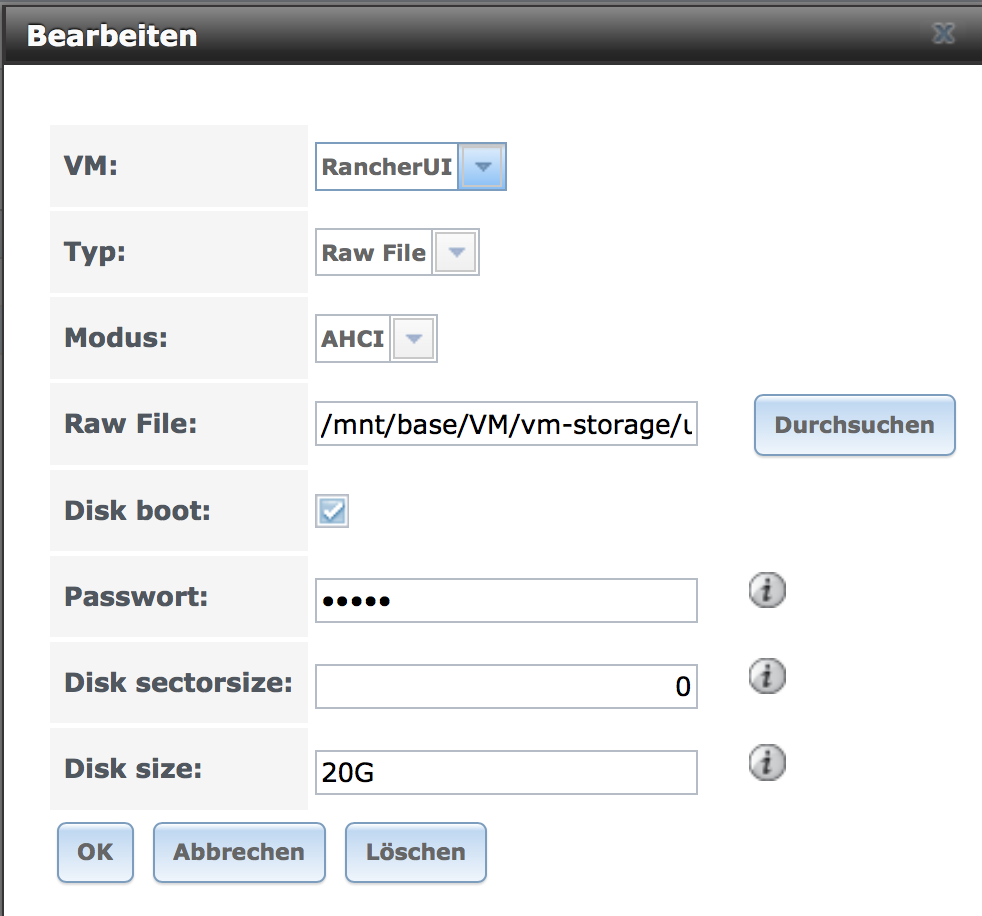This screenshot has width=982, height=916.
Task: Expand the Typ dropdown arrow
Action: pyautogui.click(x=456, y=252)
